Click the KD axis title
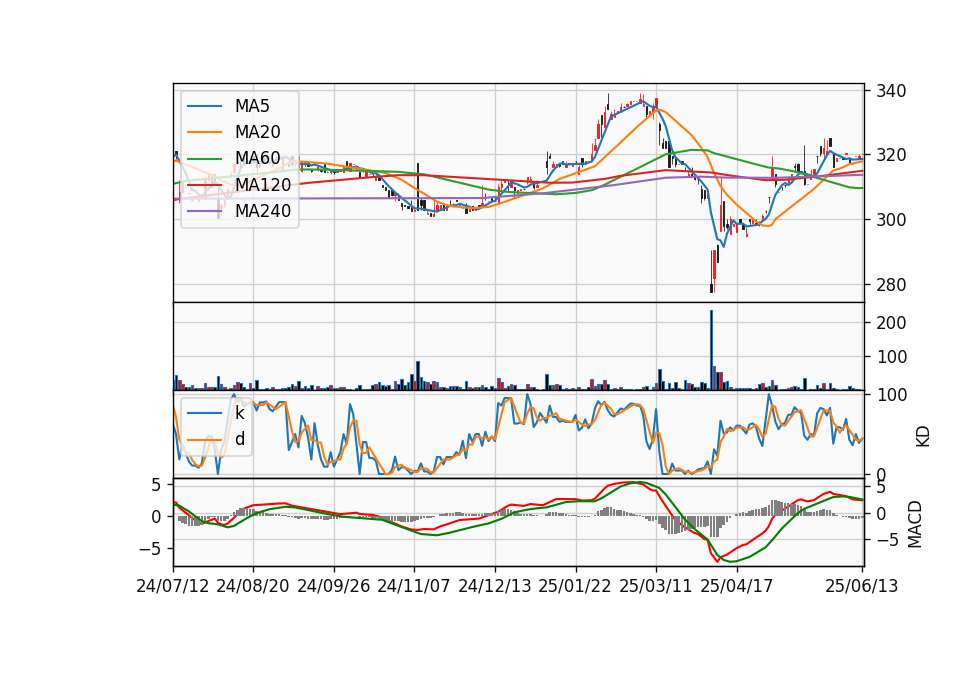 point(923,437)
